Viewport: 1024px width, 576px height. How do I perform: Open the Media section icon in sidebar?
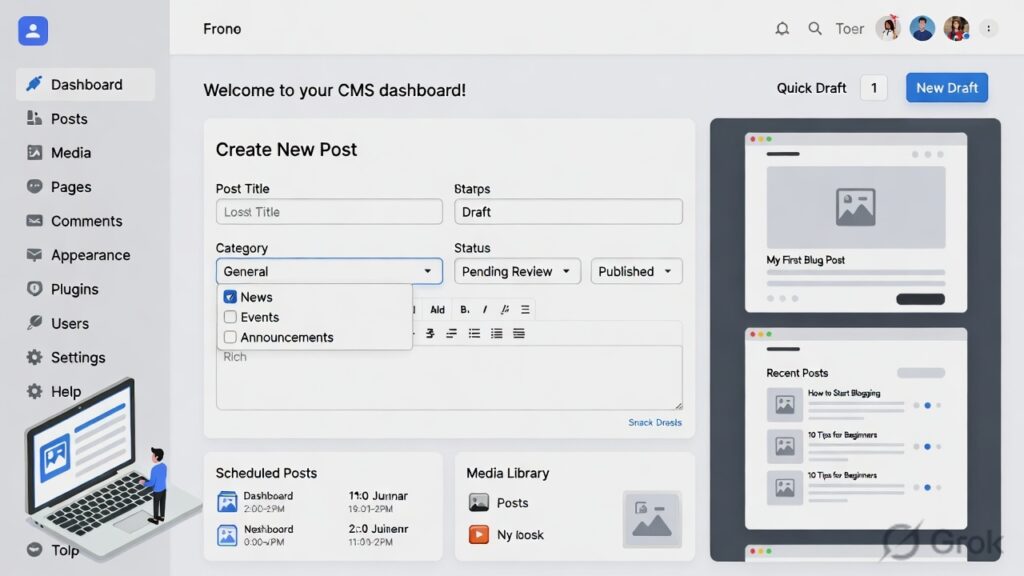[34, 153]
